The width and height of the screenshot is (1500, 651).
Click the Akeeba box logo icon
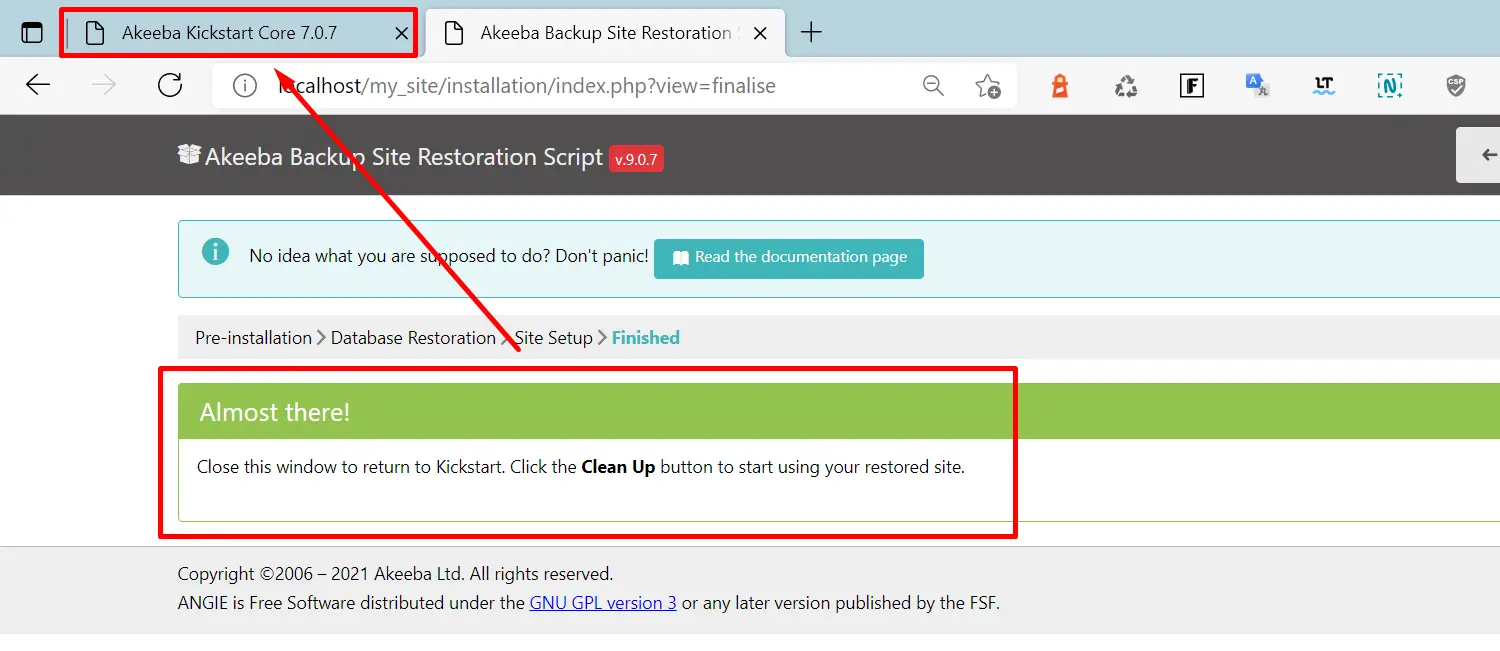coord(189,155)
